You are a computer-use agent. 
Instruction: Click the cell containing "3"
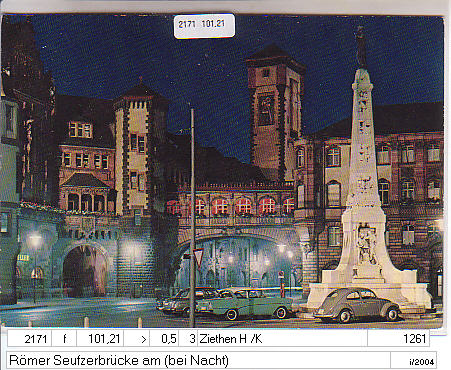click(x=188, y=339)
